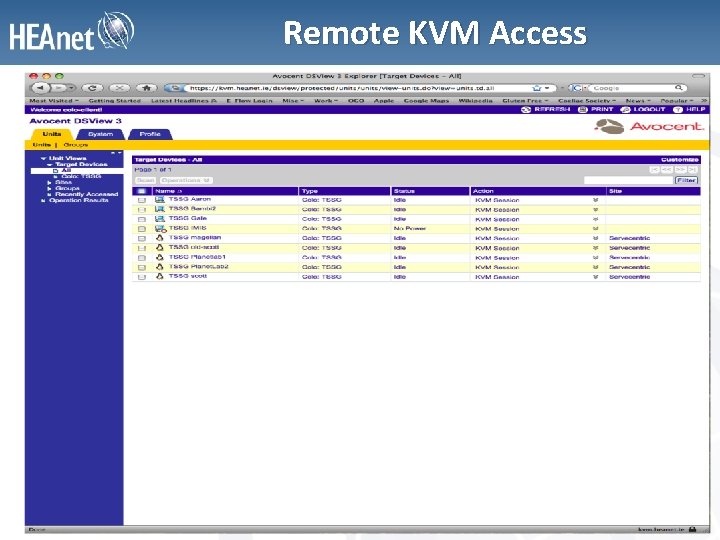Image resolution: width=720 pixels, height=540 pixels.
Task: Sort by the Status column header
Action: (x=404, y=191)
